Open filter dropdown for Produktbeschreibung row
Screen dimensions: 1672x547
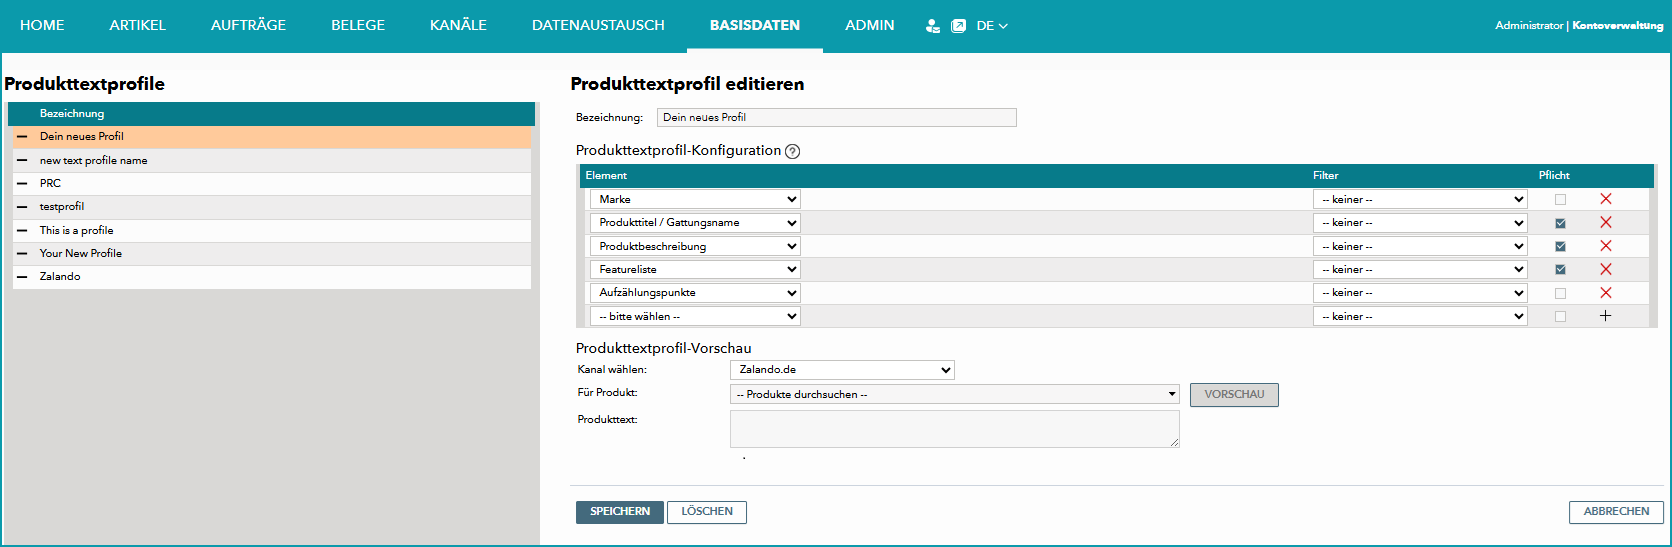point(1420,246)
